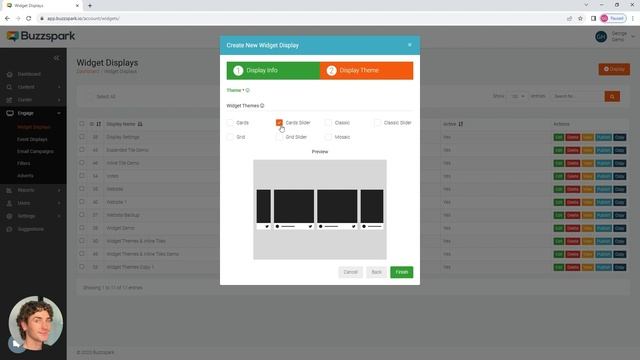Image resolution: width=640 pixels, height=360 pixels.
Task: Click the GH user avatar icon
Action: click(601, 37)
